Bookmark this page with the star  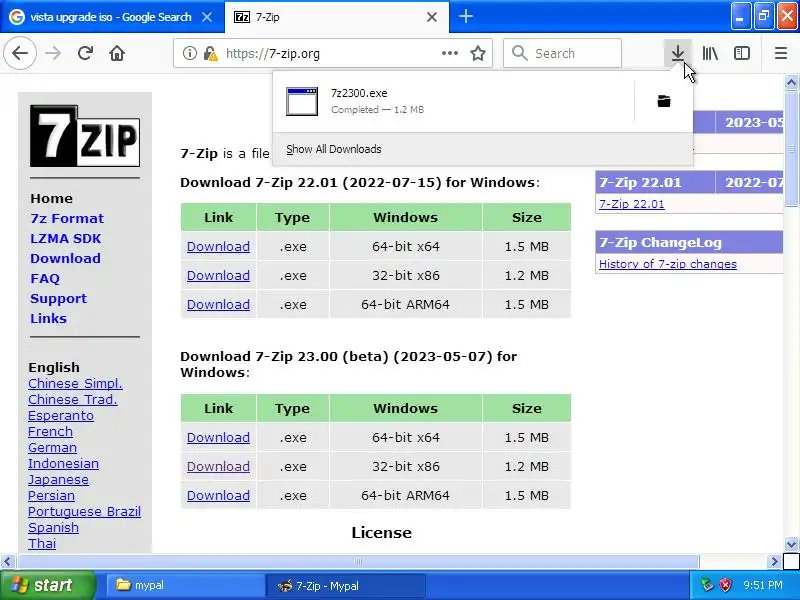click(x=478, y=53)
